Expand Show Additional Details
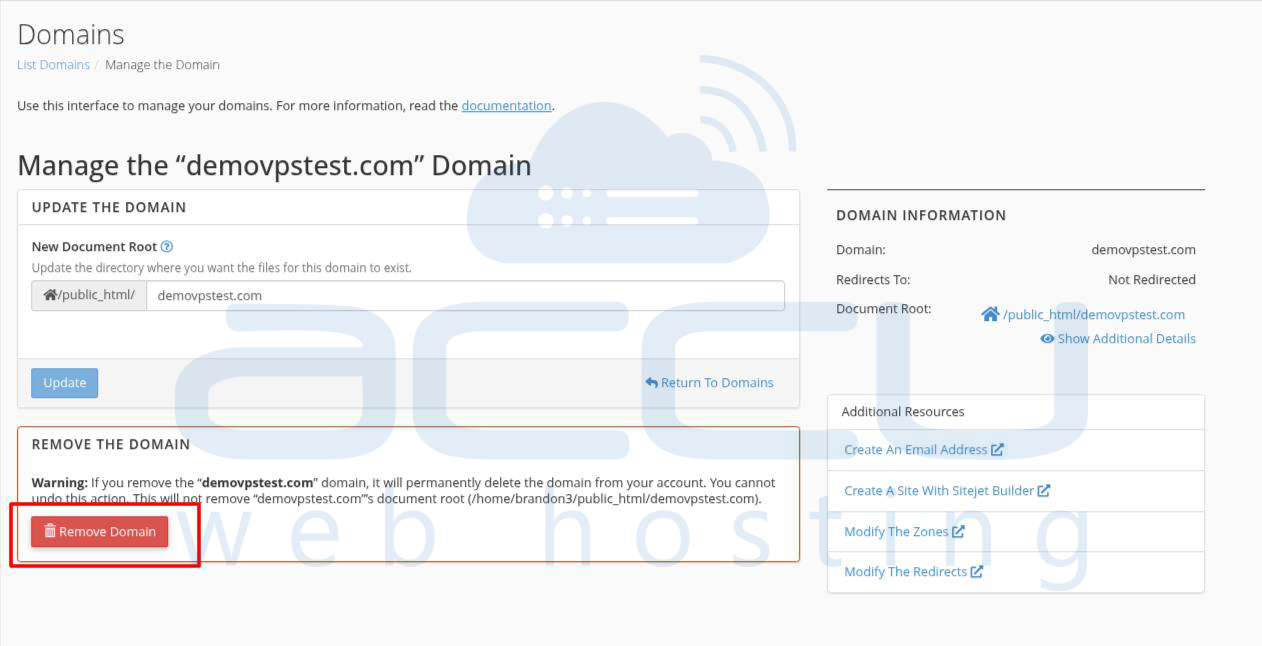Image resolution: width=1262 pixels, height=646 pixels. [x=1126, y=339]
